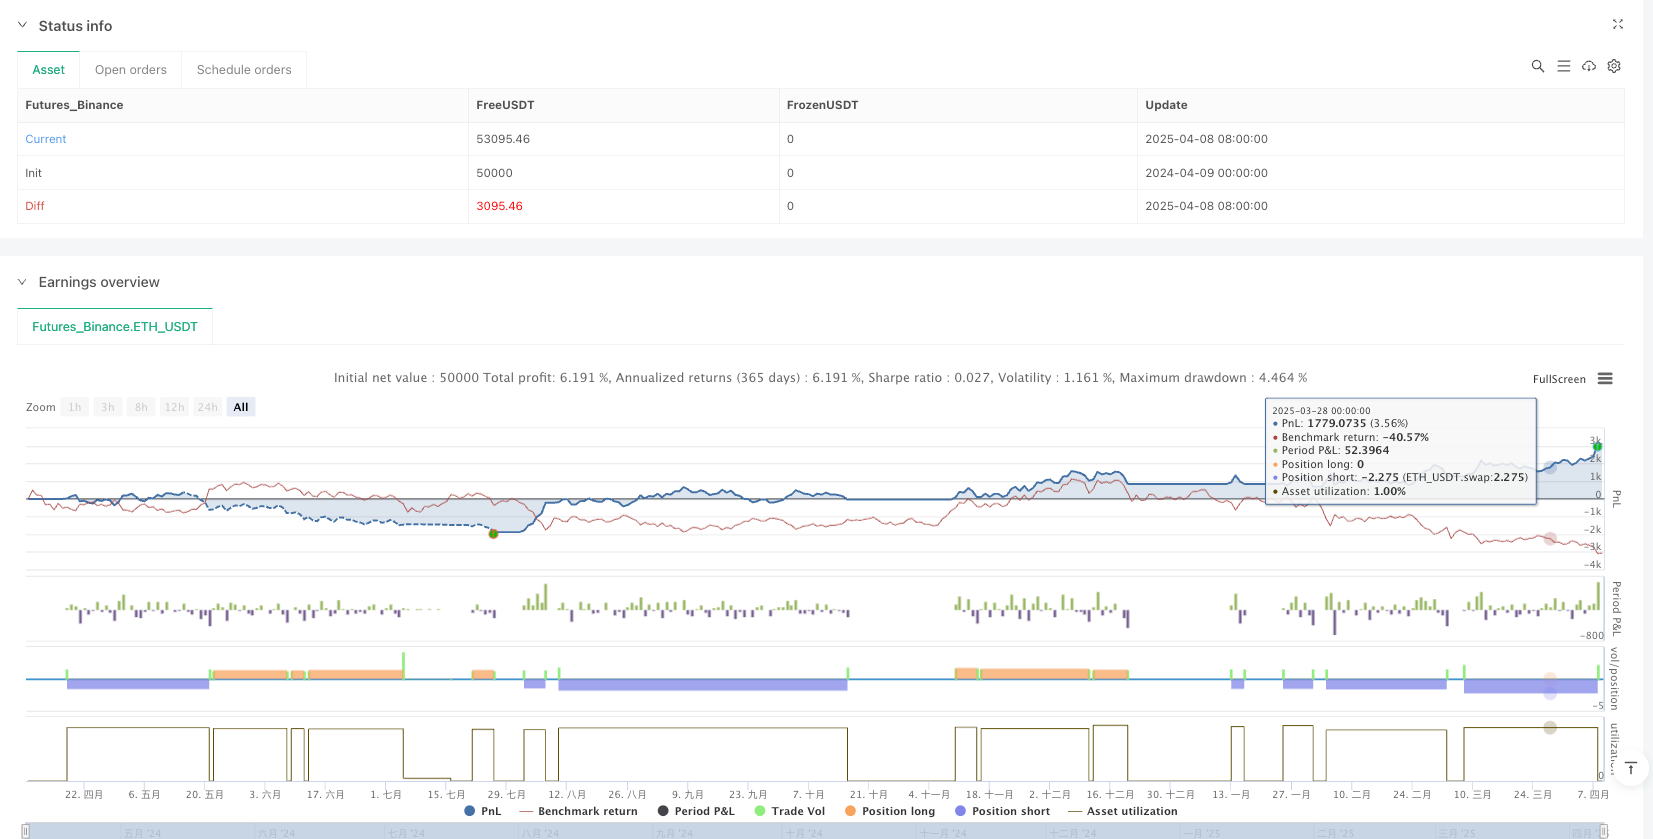The width and height of the screenshot is (1653, 839).
Task: Open the settings gear icon
Action: pos(1614,66)
